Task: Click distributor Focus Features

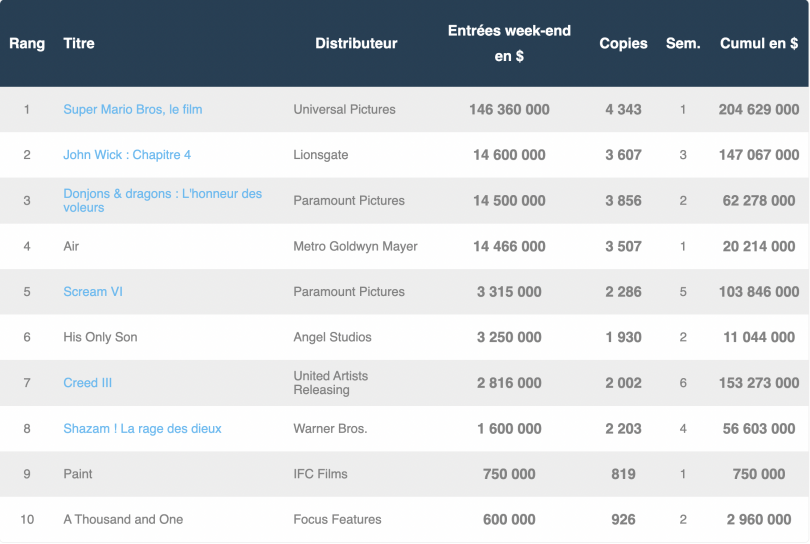Action: point(337,520)
